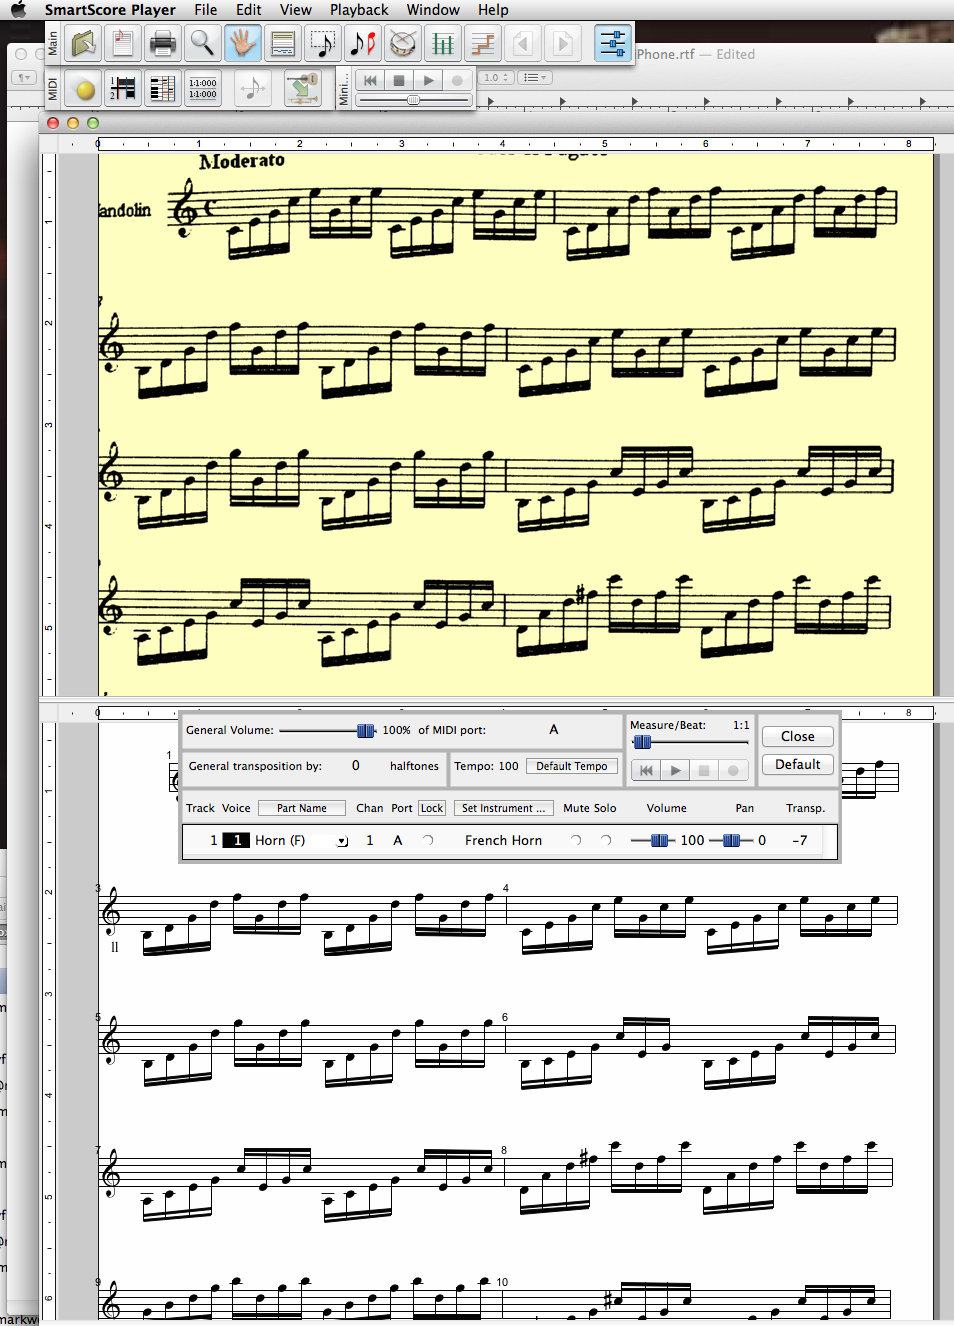This screenshot has width=954, height=1326.
Task: Open the View menu
Action: 295,10
